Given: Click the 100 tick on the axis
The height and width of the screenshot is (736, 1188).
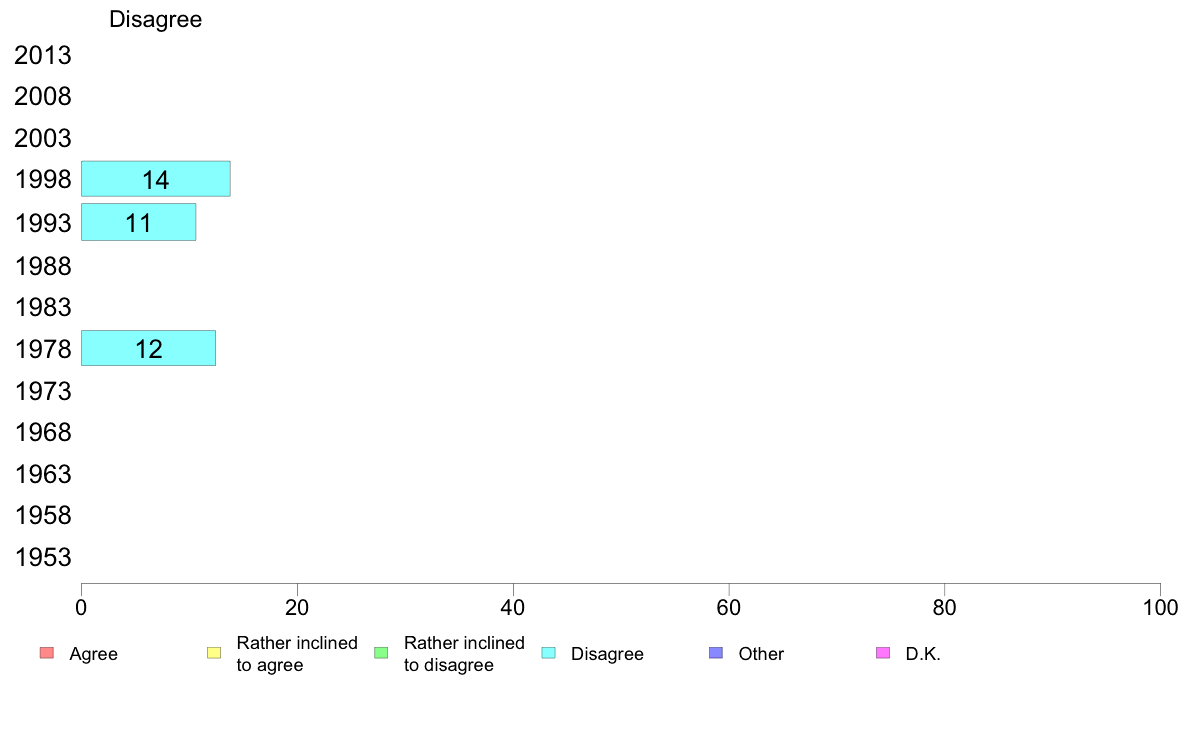Looking at the screenshot, I should [1160, 607].
